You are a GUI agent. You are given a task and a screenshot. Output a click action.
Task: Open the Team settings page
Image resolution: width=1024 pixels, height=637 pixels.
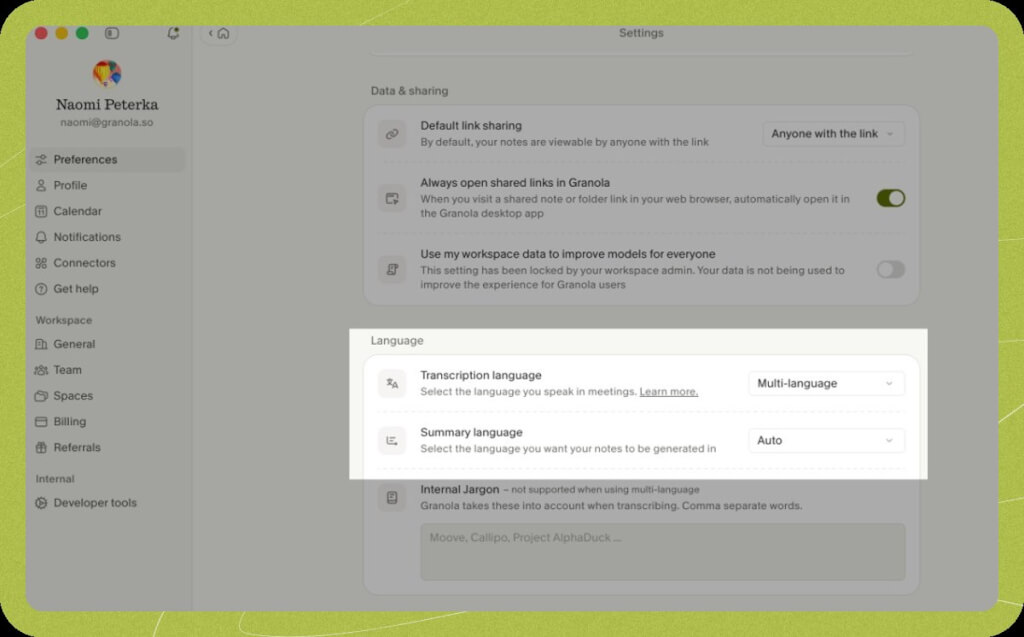point(108,370)
